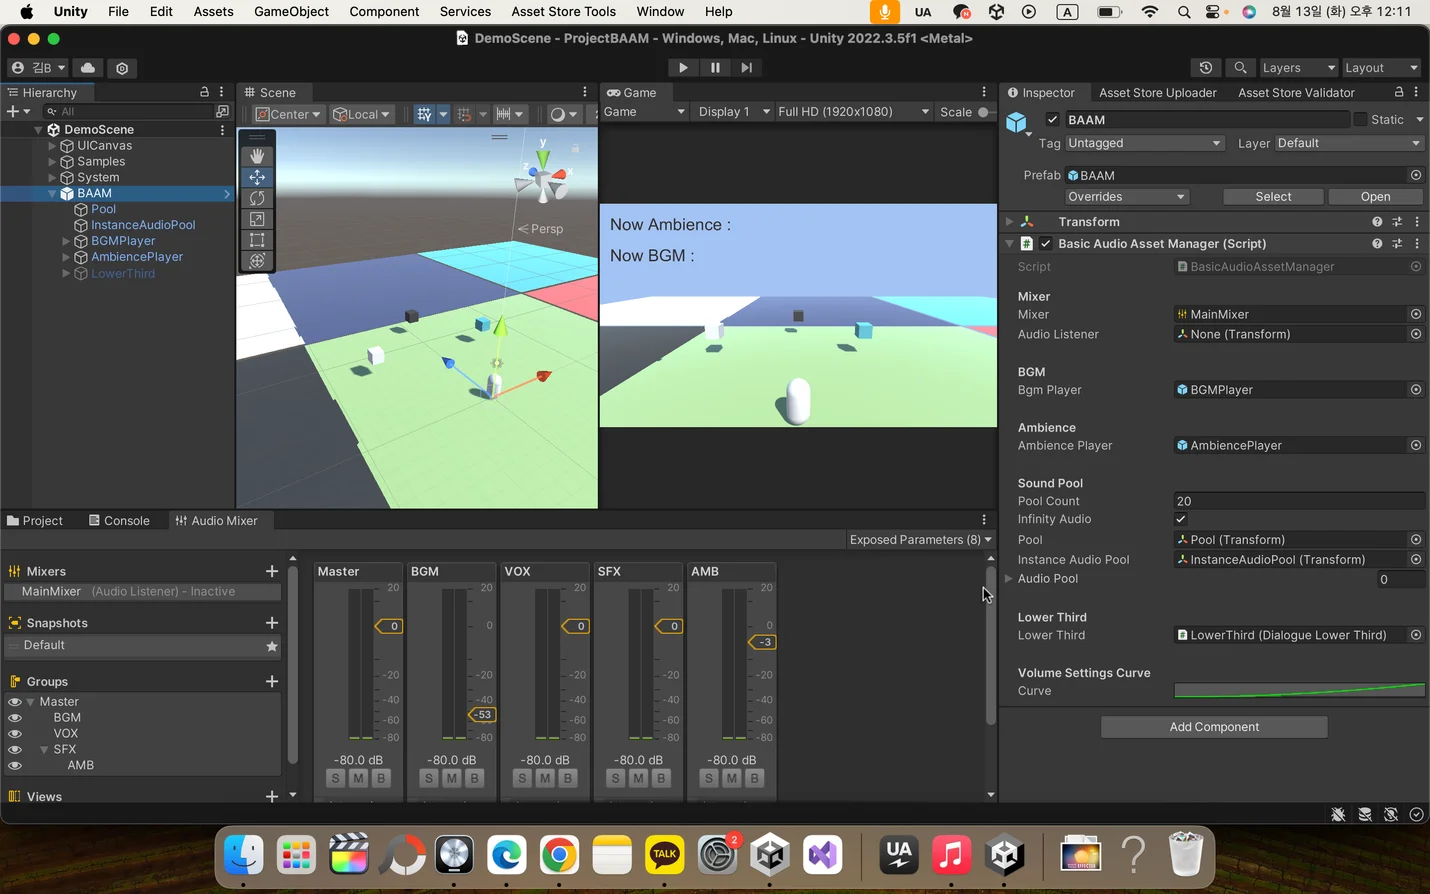Viewport: 1430px width, 894px height.
Task: Open the Tag dropdown showing Untagged
Action: [1144, 143]
